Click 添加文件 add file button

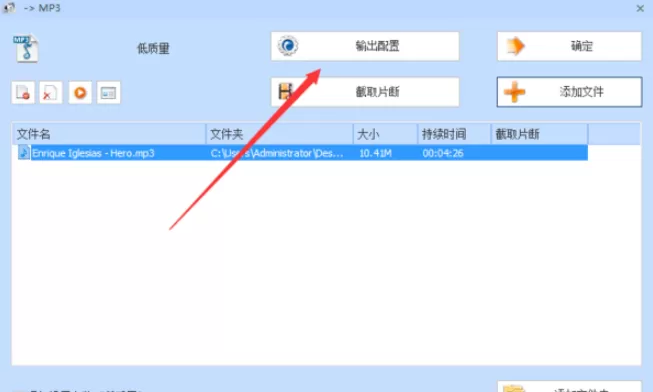(x=569, y=92)
